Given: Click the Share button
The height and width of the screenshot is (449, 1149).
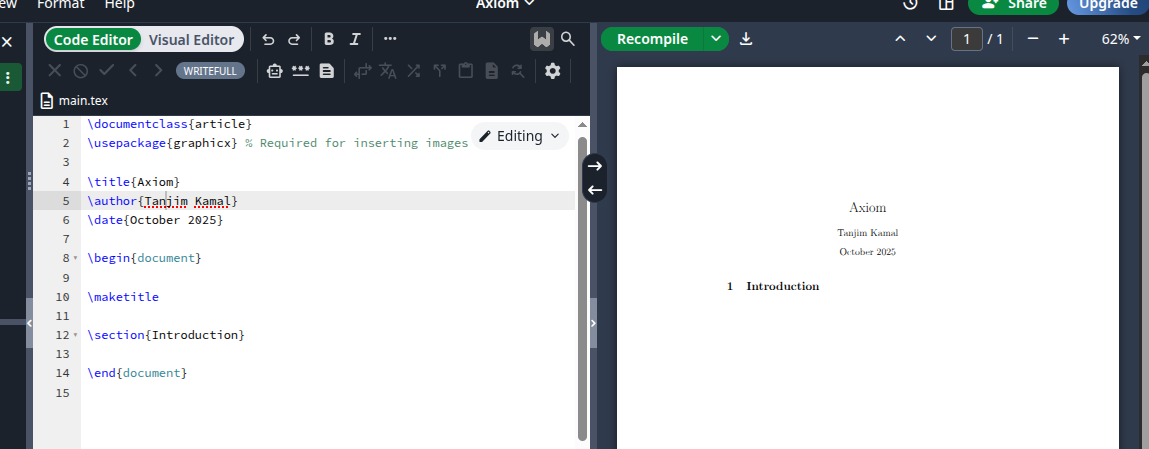Looking at the screenshot, I should pyautogui.click(x=1013, y=4).
